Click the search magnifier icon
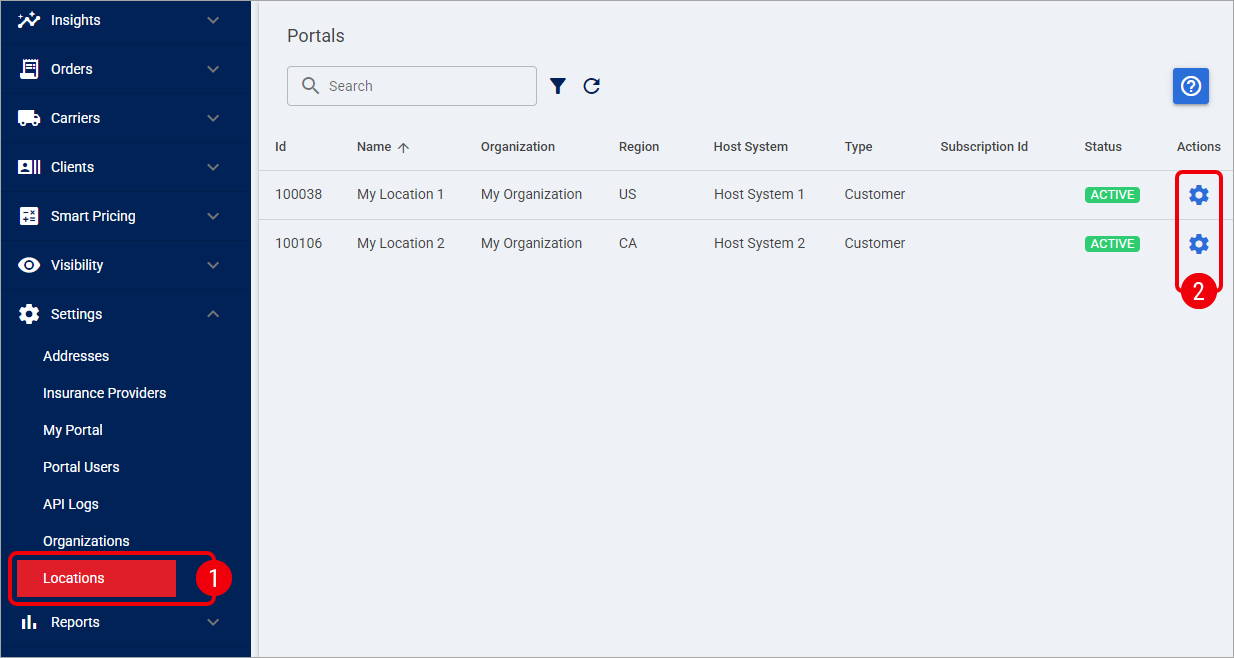 [310, 86]
